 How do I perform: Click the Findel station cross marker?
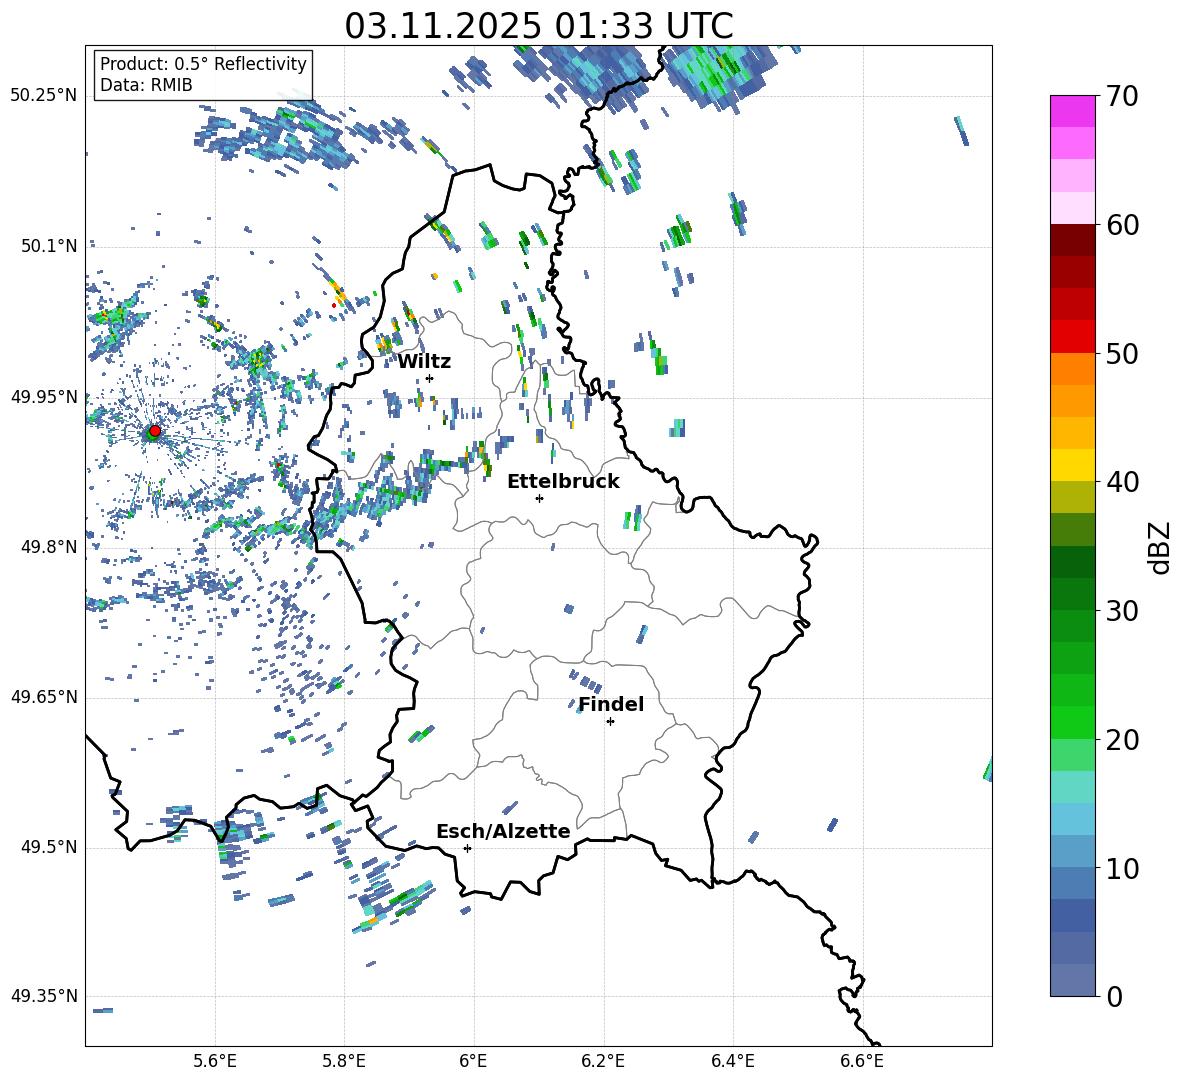tap(610, 721)
